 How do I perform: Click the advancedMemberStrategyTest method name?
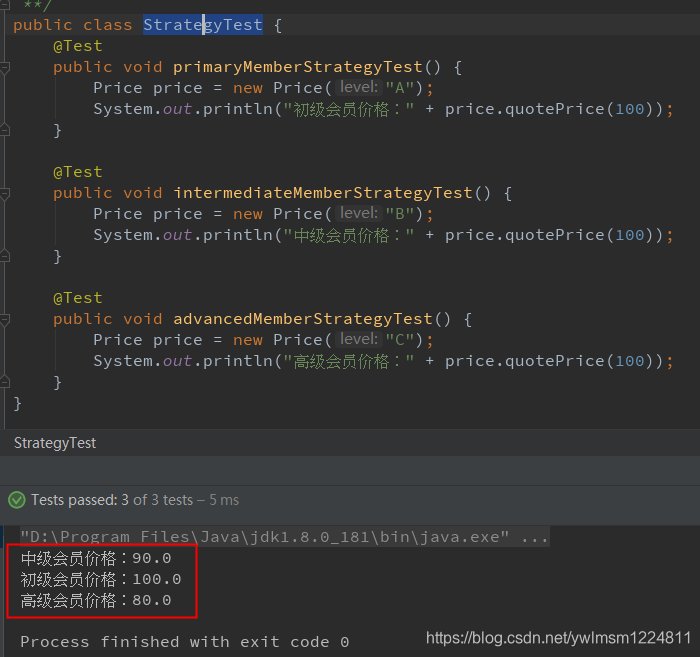(x=303, y=319)
